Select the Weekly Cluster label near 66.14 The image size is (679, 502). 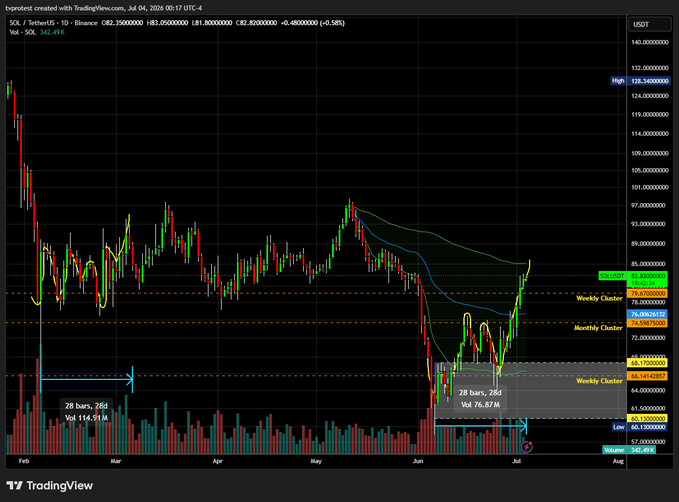tap(599, 381)
